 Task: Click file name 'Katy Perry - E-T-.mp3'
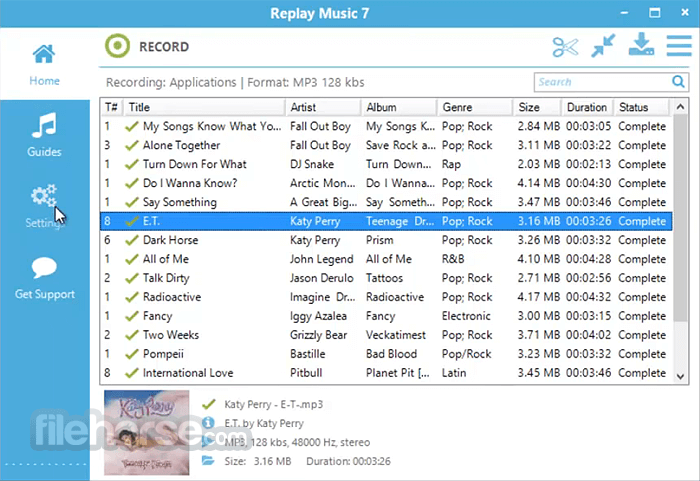(x=273, y=405)
